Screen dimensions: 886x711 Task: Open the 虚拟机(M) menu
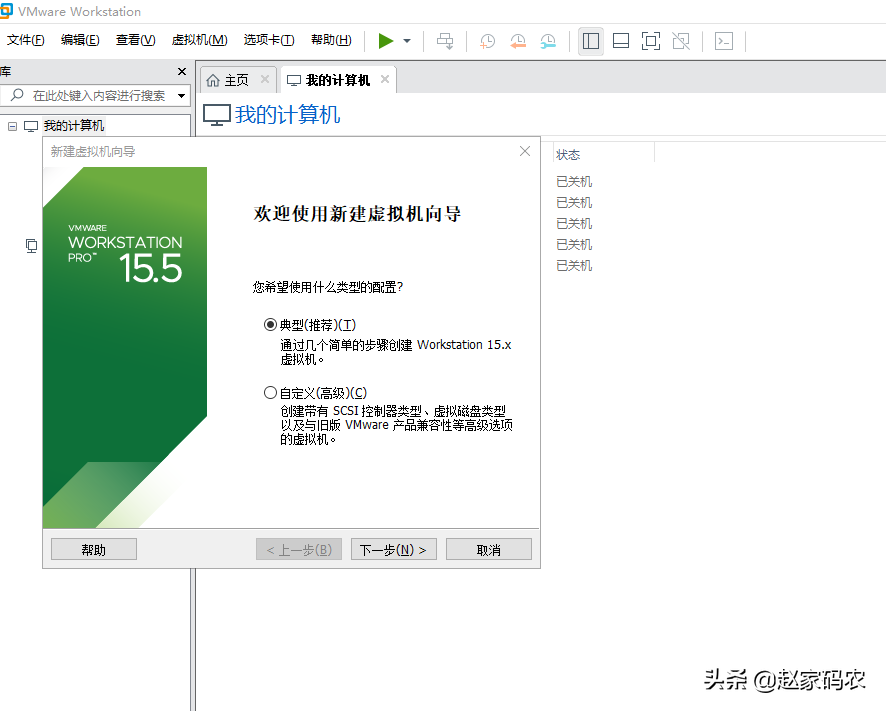click(199, 40)
